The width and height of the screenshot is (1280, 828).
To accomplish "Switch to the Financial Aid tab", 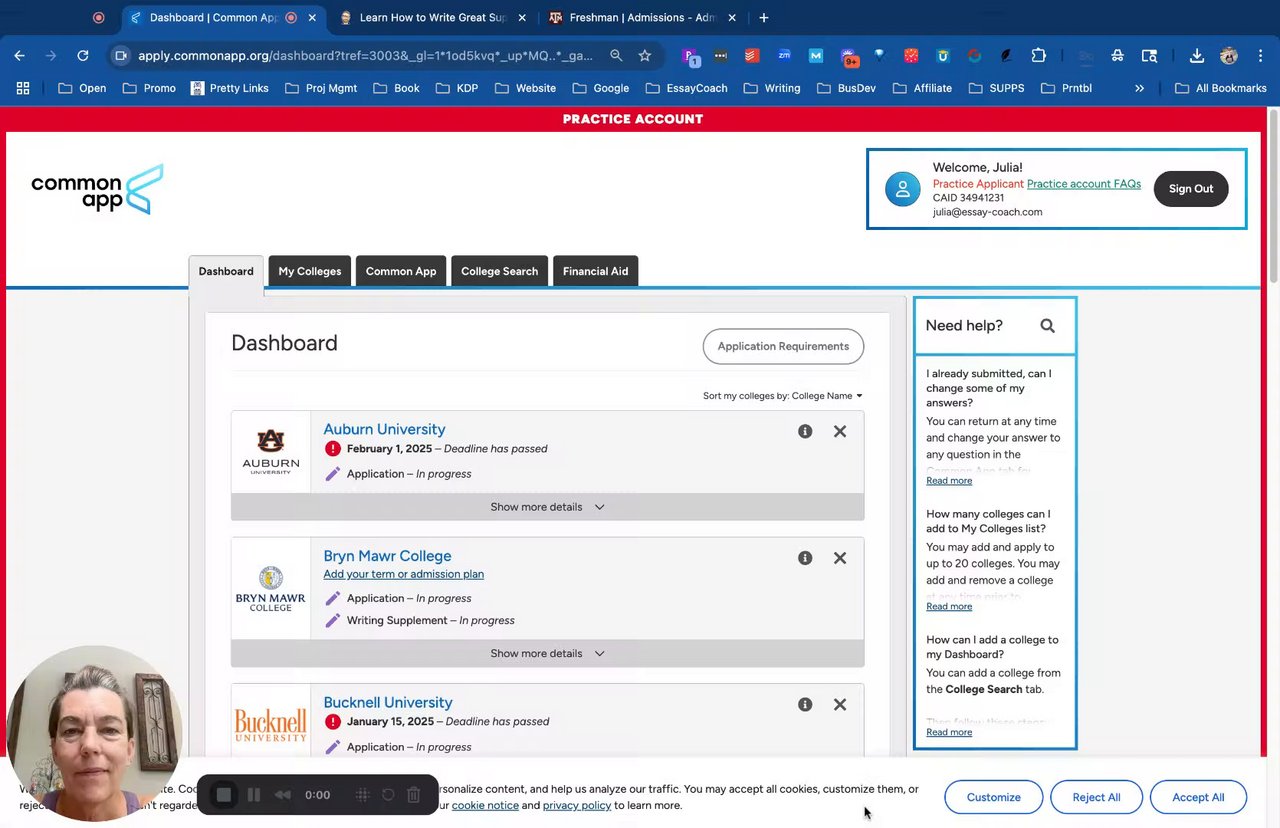I will [x=595, y=271].
